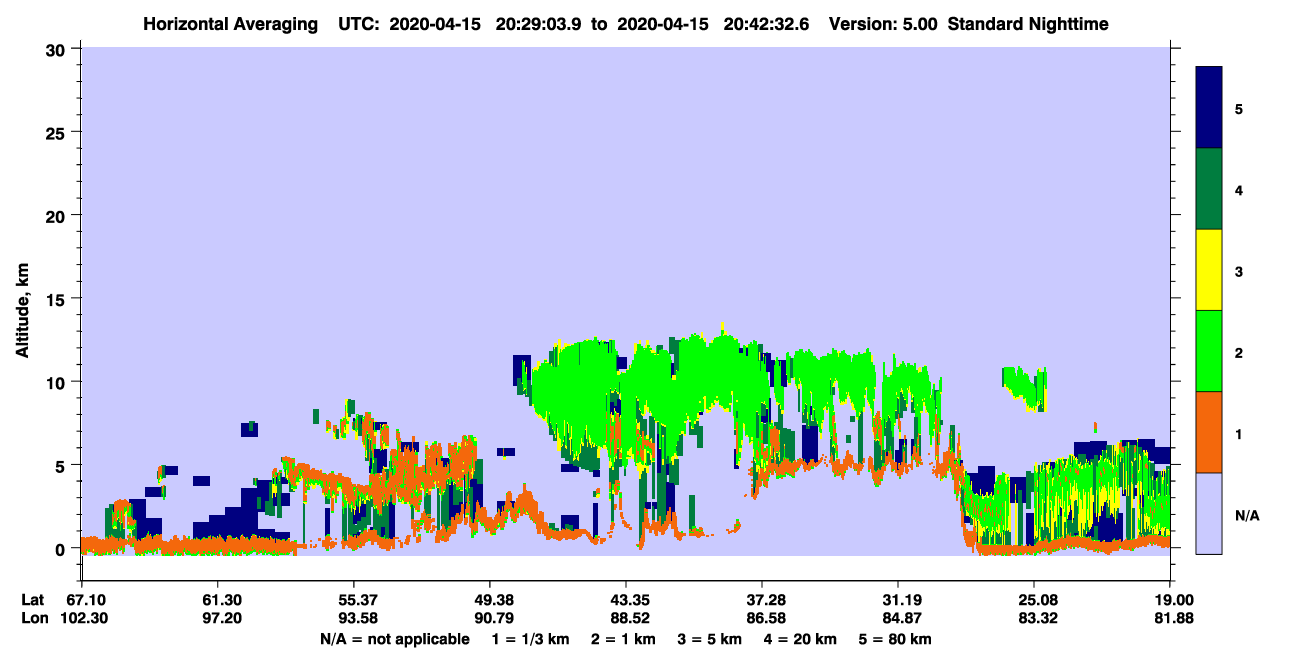
Task: Click the bright green level 2 colorbar segment
Action: (x=1209, y=351)
